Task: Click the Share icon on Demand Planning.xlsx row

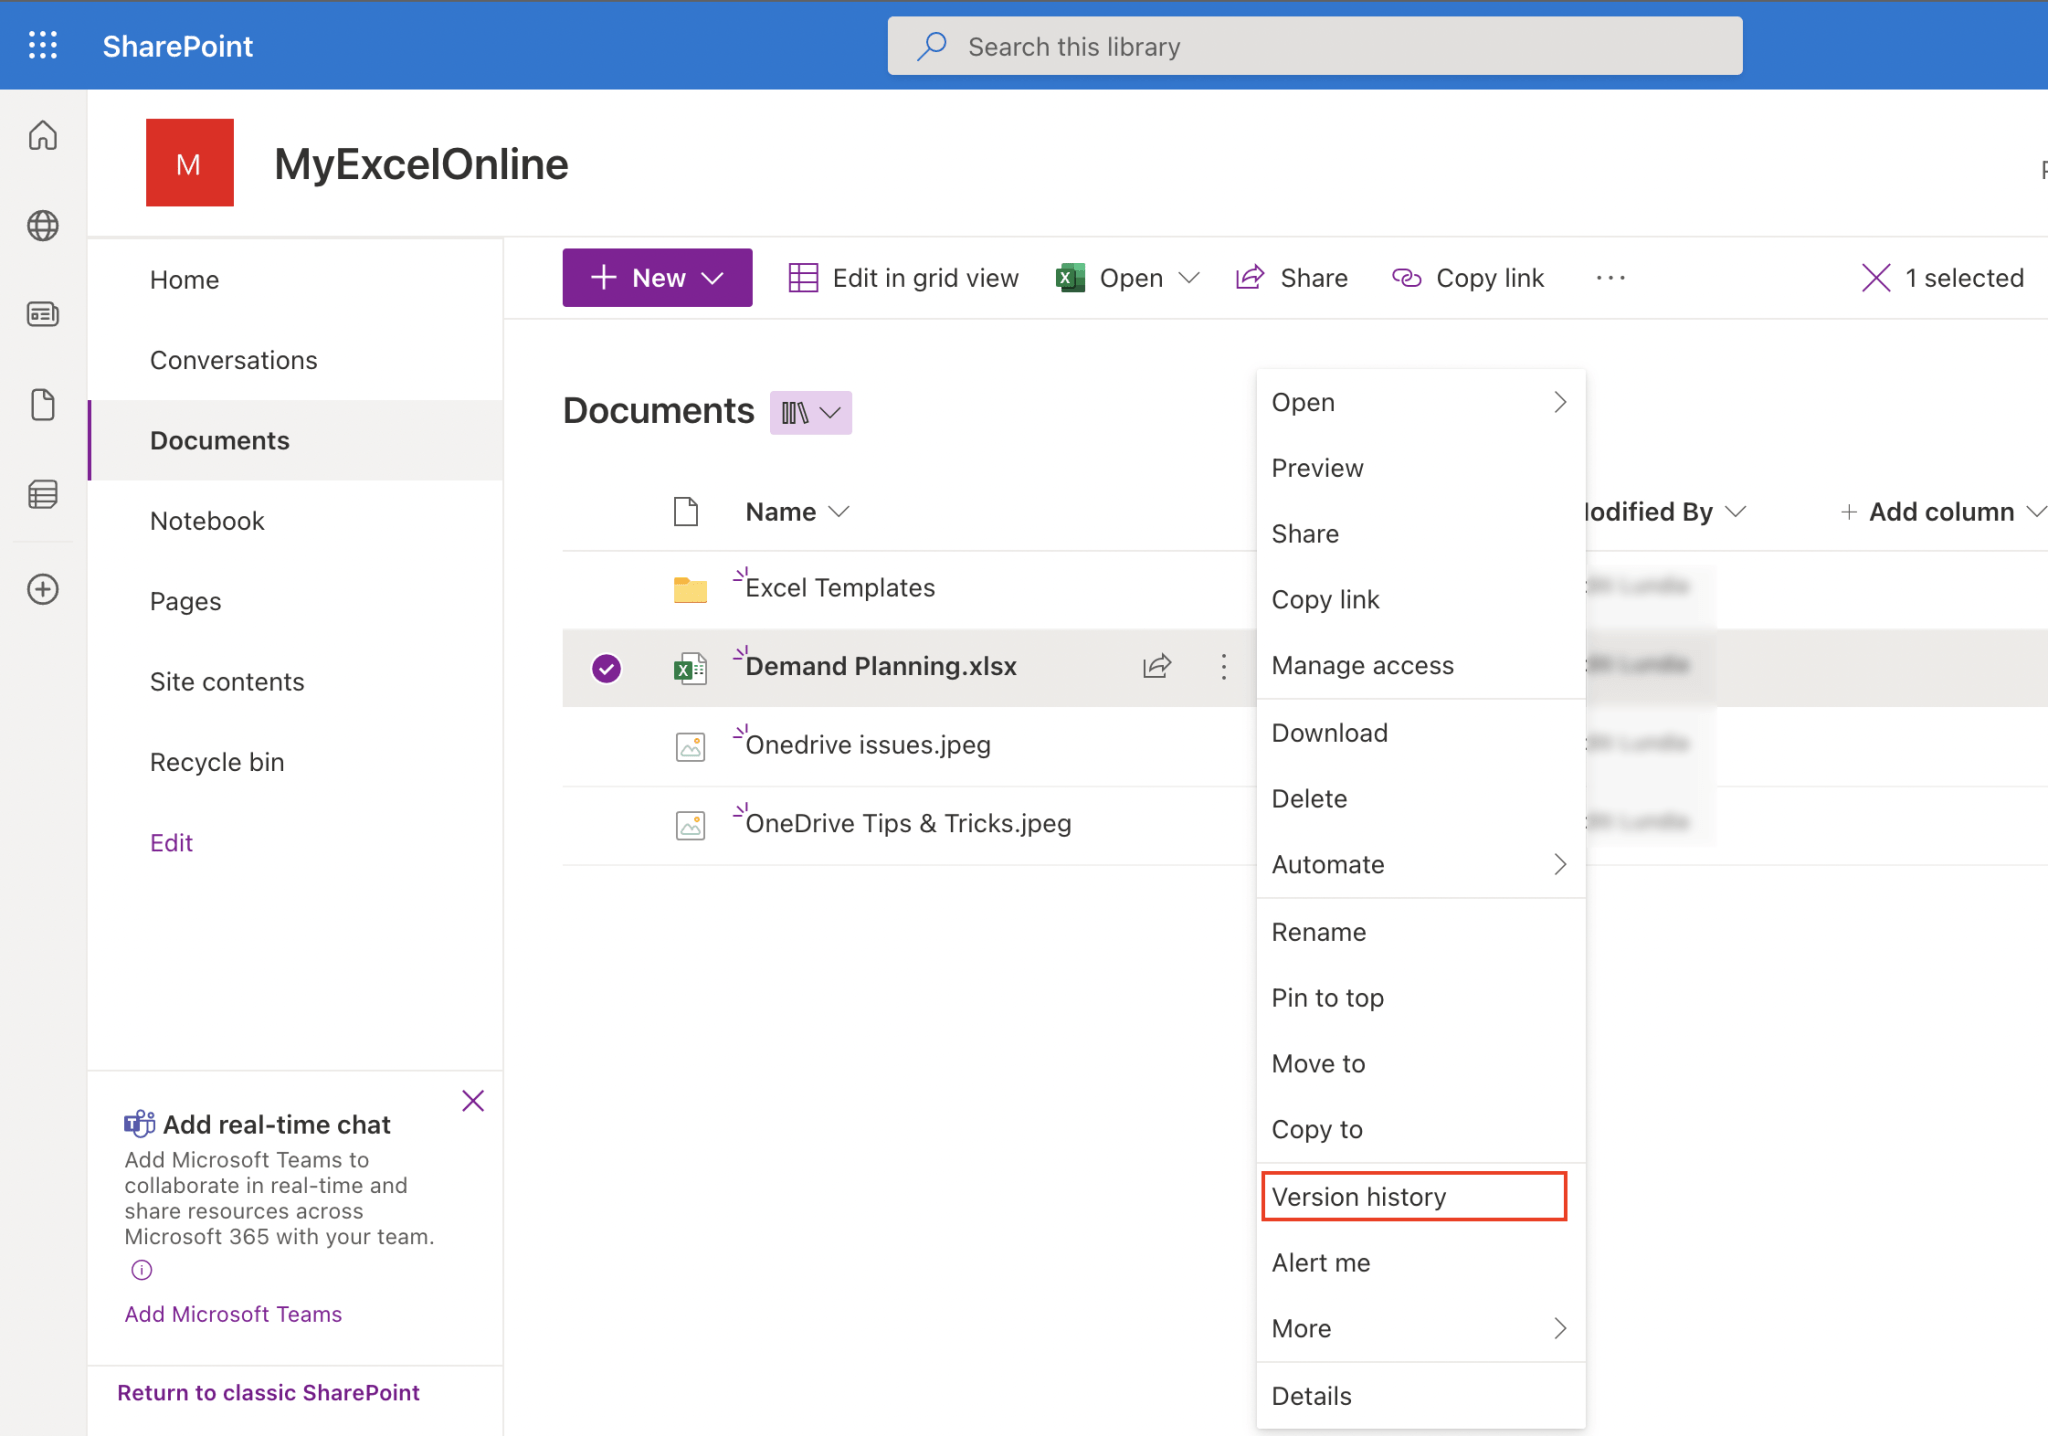Action: point(1156,666)
